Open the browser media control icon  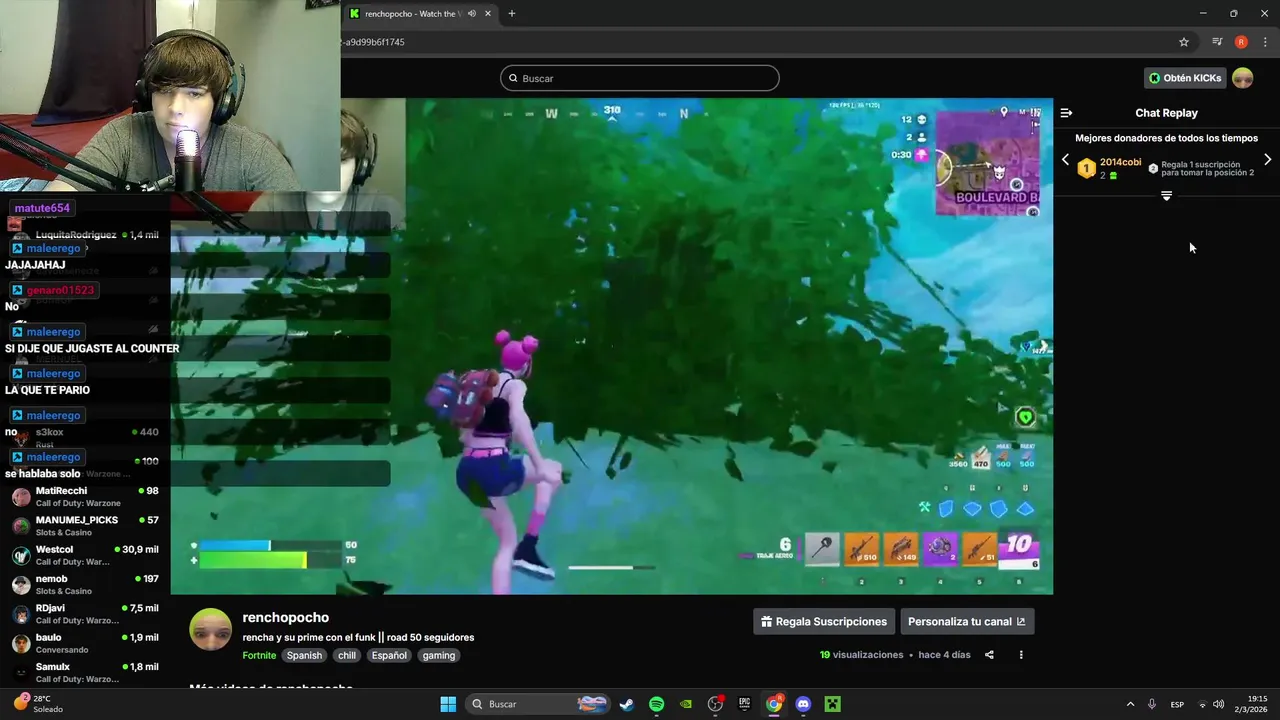pos(1217,42)
